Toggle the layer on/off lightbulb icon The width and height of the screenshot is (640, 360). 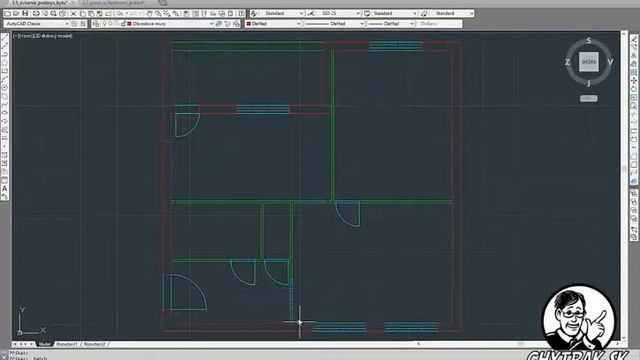(104, 24)
